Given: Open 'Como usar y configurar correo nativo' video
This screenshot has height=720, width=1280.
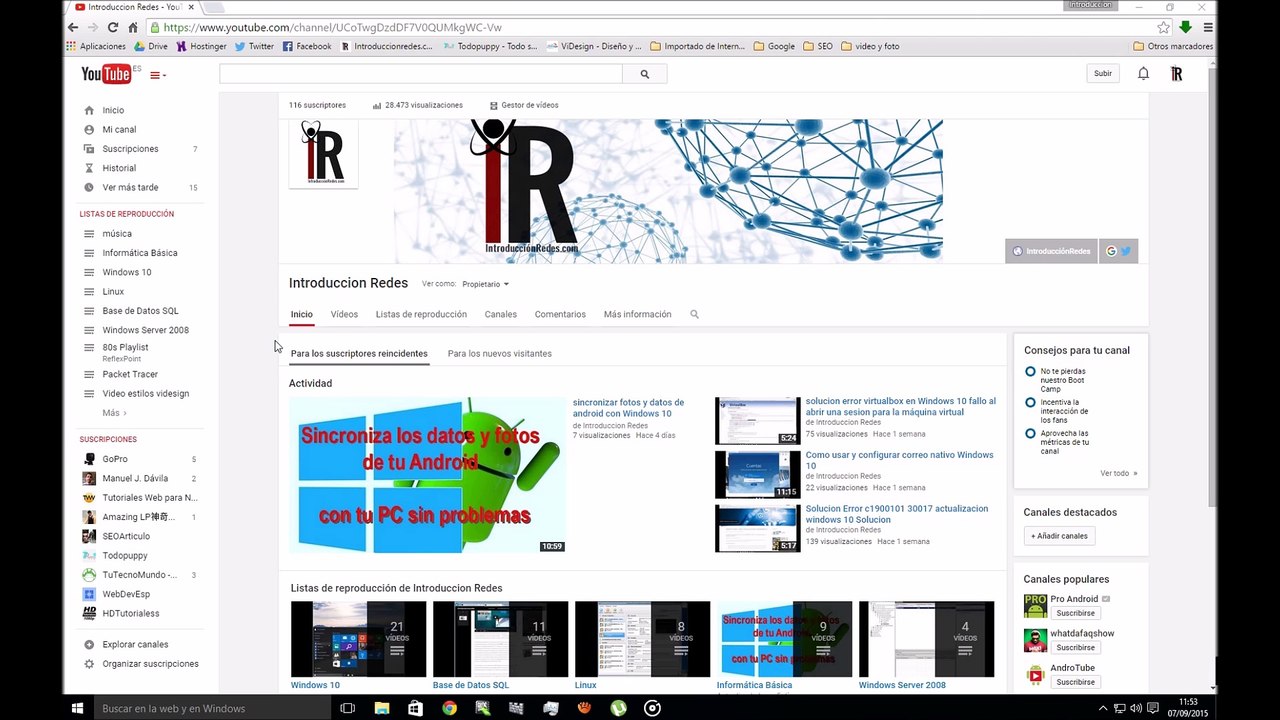Looking at the screenshot, I should coord(899,461).
